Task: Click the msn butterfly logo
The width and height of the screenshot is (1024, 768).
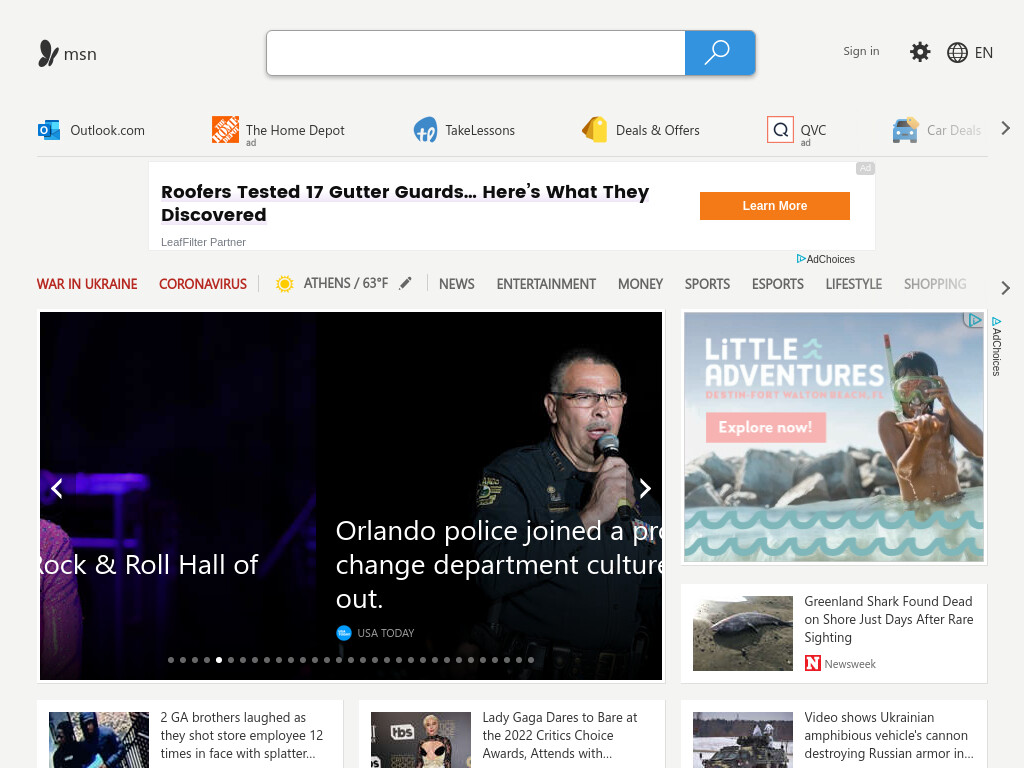Action: 48,54
